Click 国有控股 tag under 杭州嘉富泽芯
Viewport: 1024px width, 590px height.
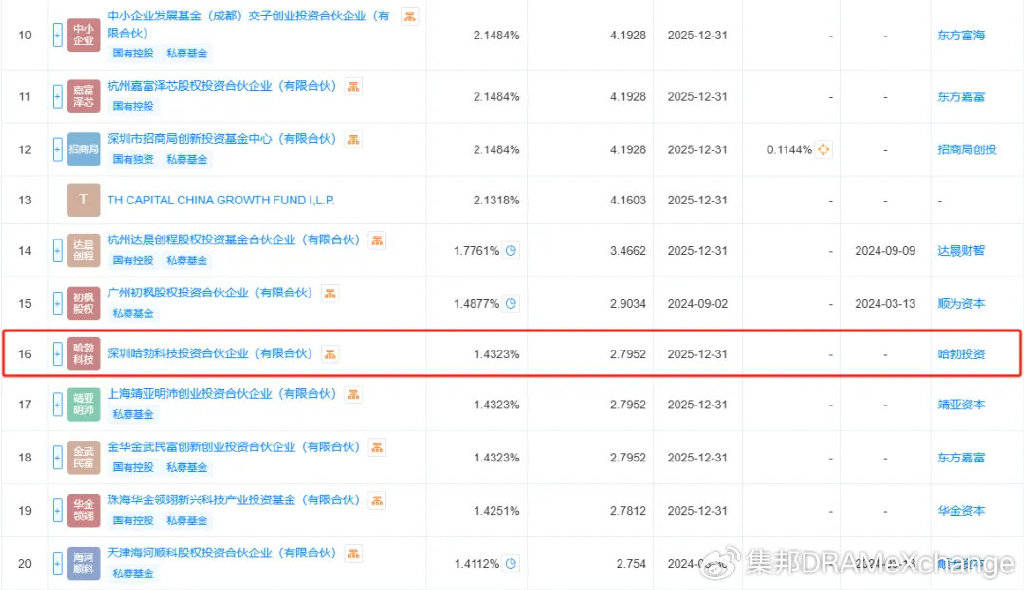133,106
